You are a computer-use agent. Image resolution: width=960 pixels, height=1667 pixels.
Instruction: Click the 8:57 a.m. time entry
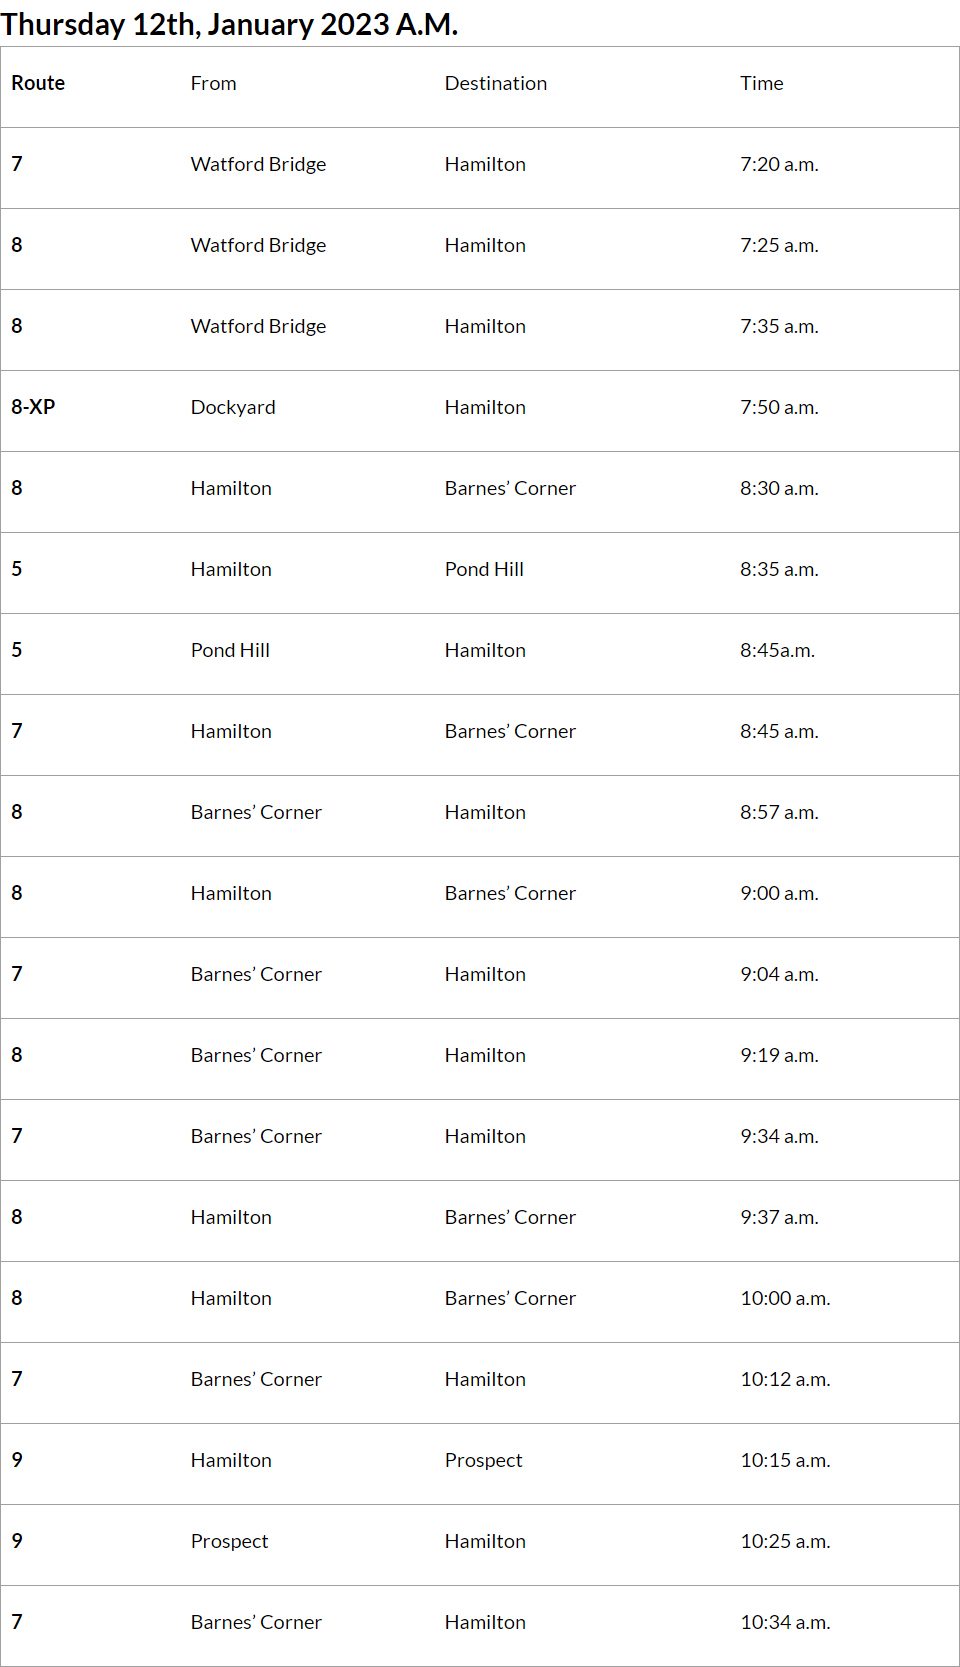(x=779, y=812)
